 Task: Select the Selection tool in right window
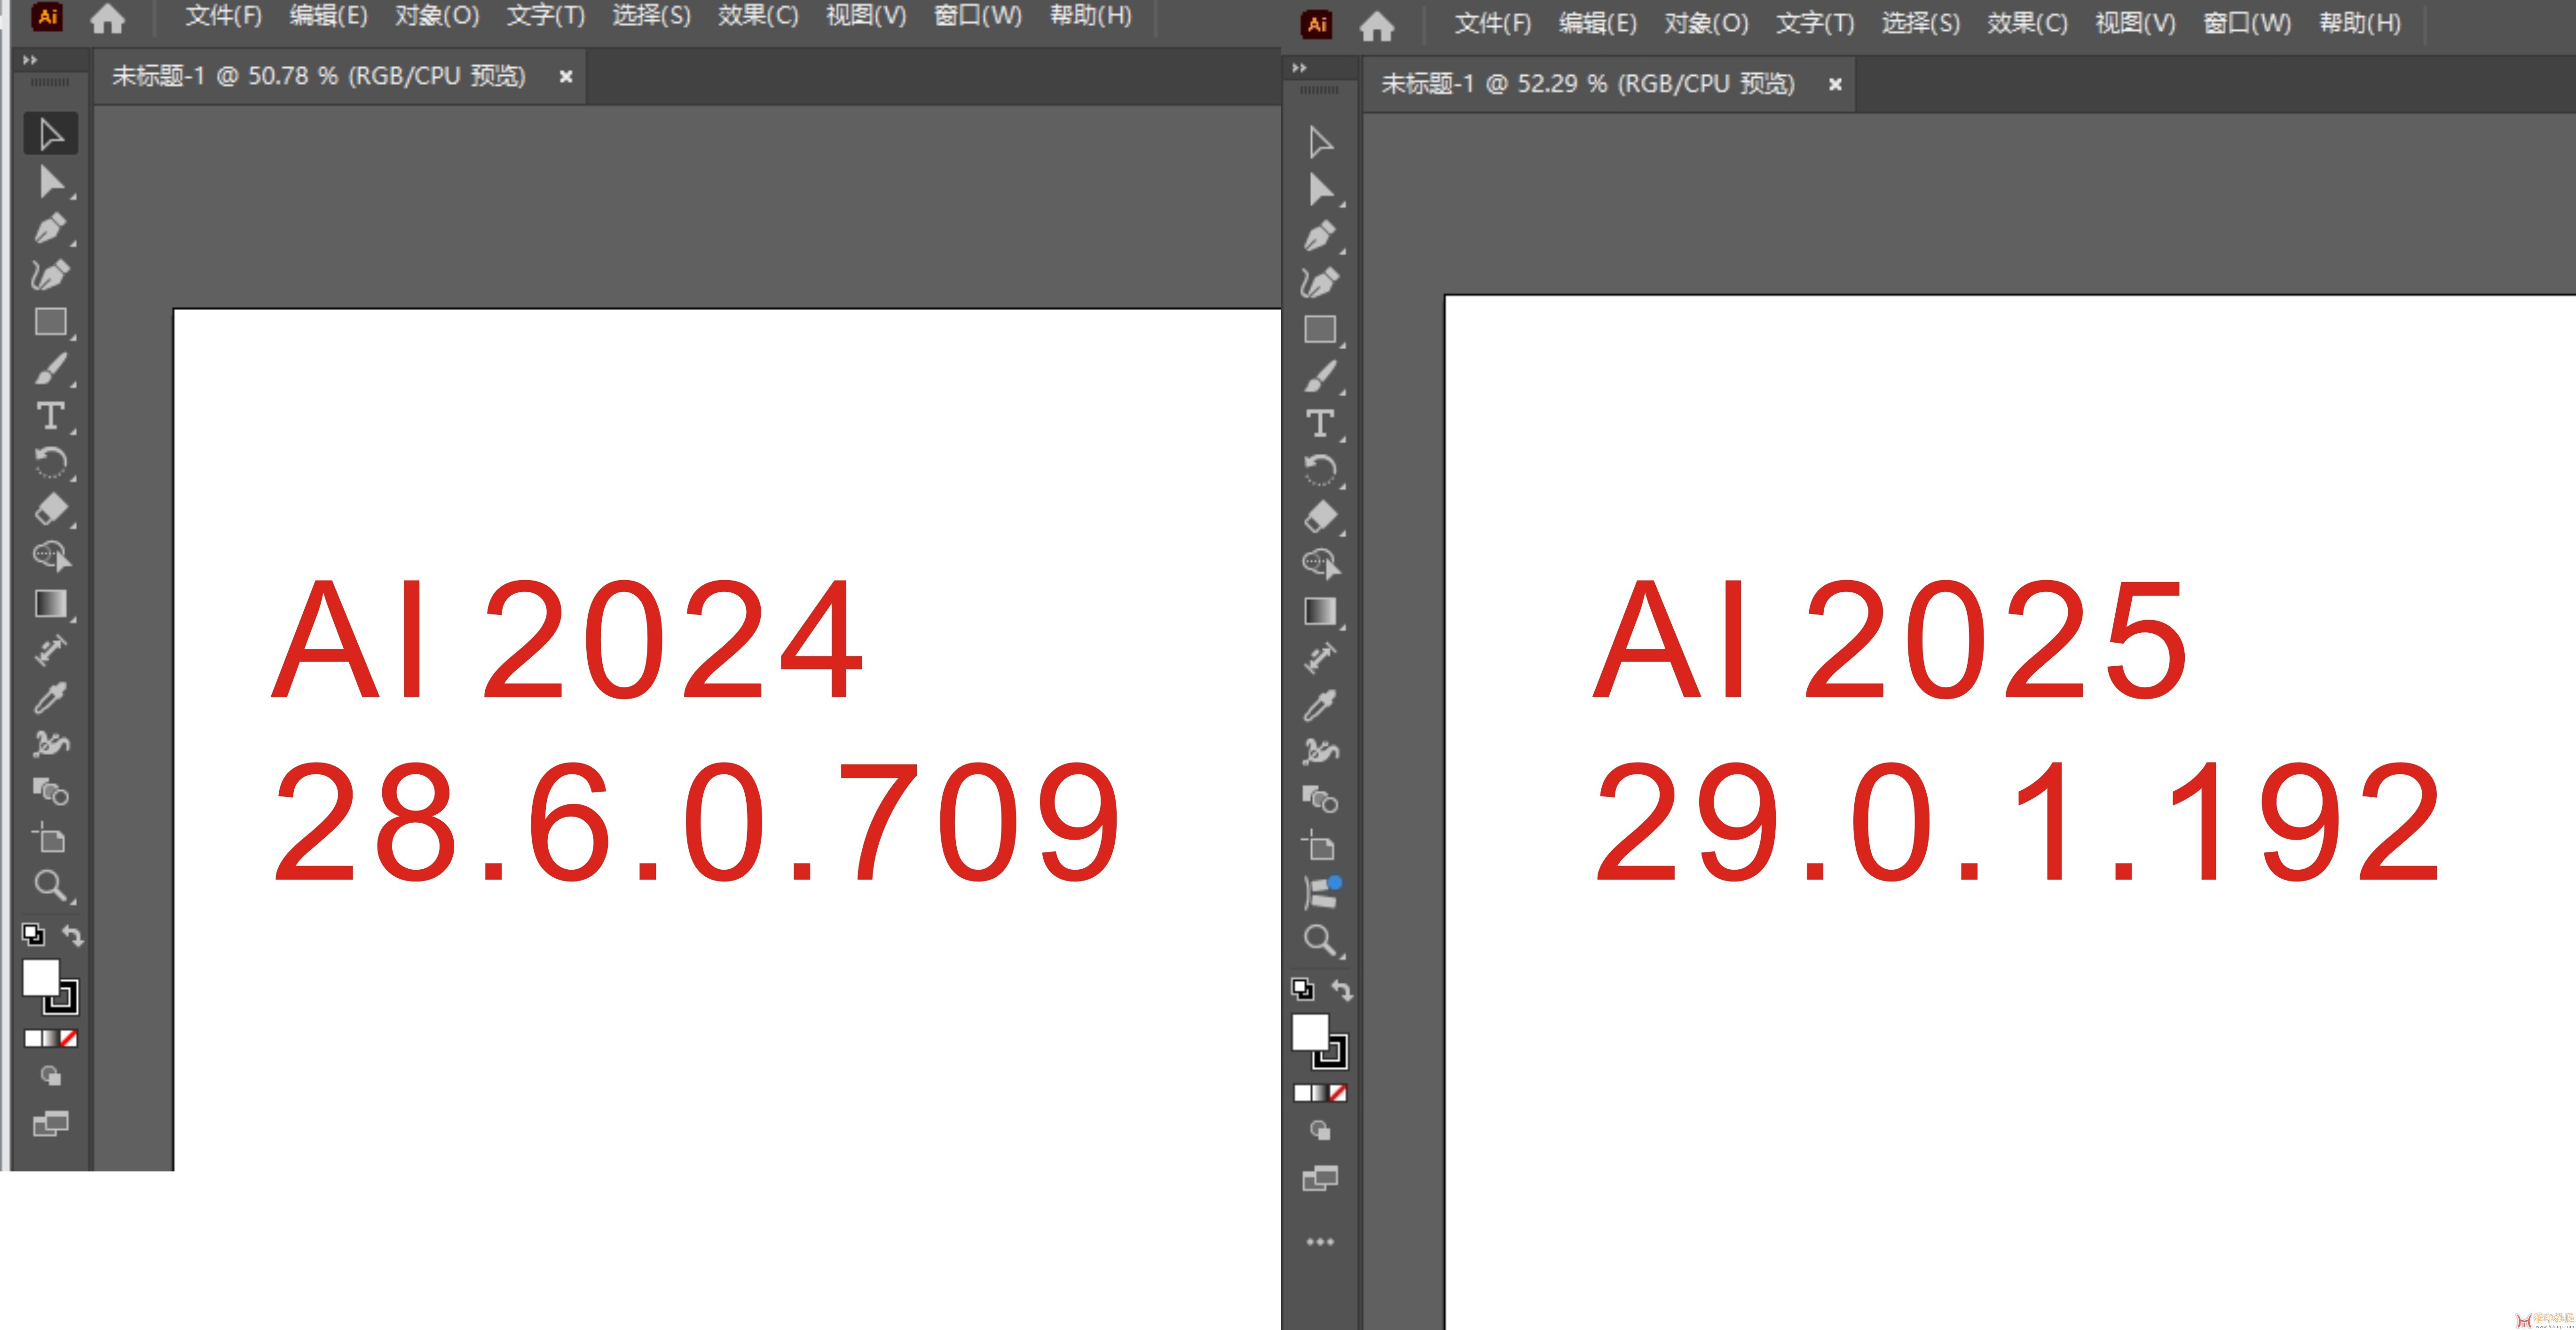1320,142
